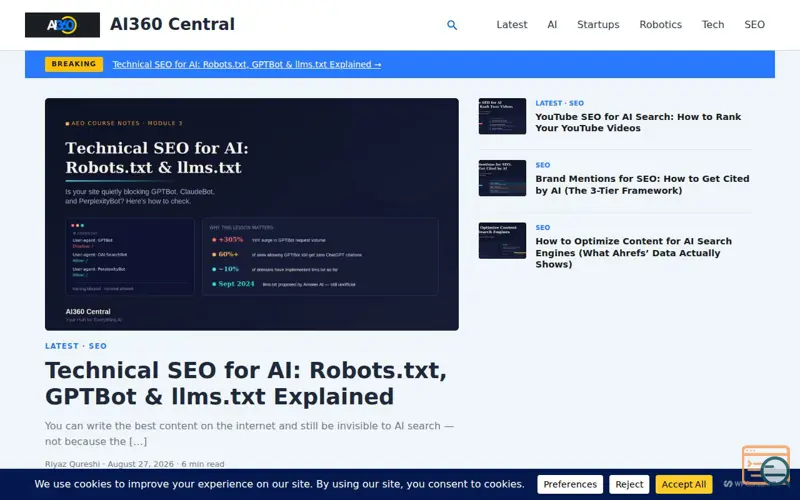Reject cookies

(629, 484)
